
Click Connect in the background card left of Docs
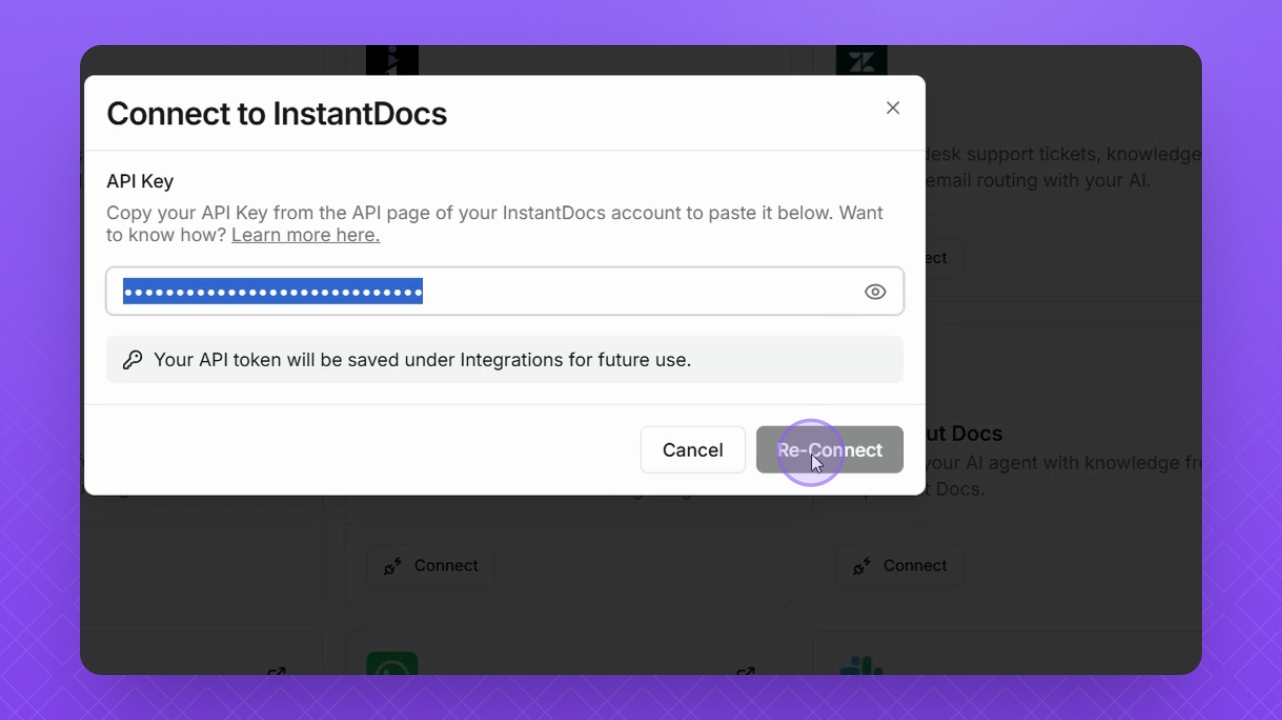431,566
